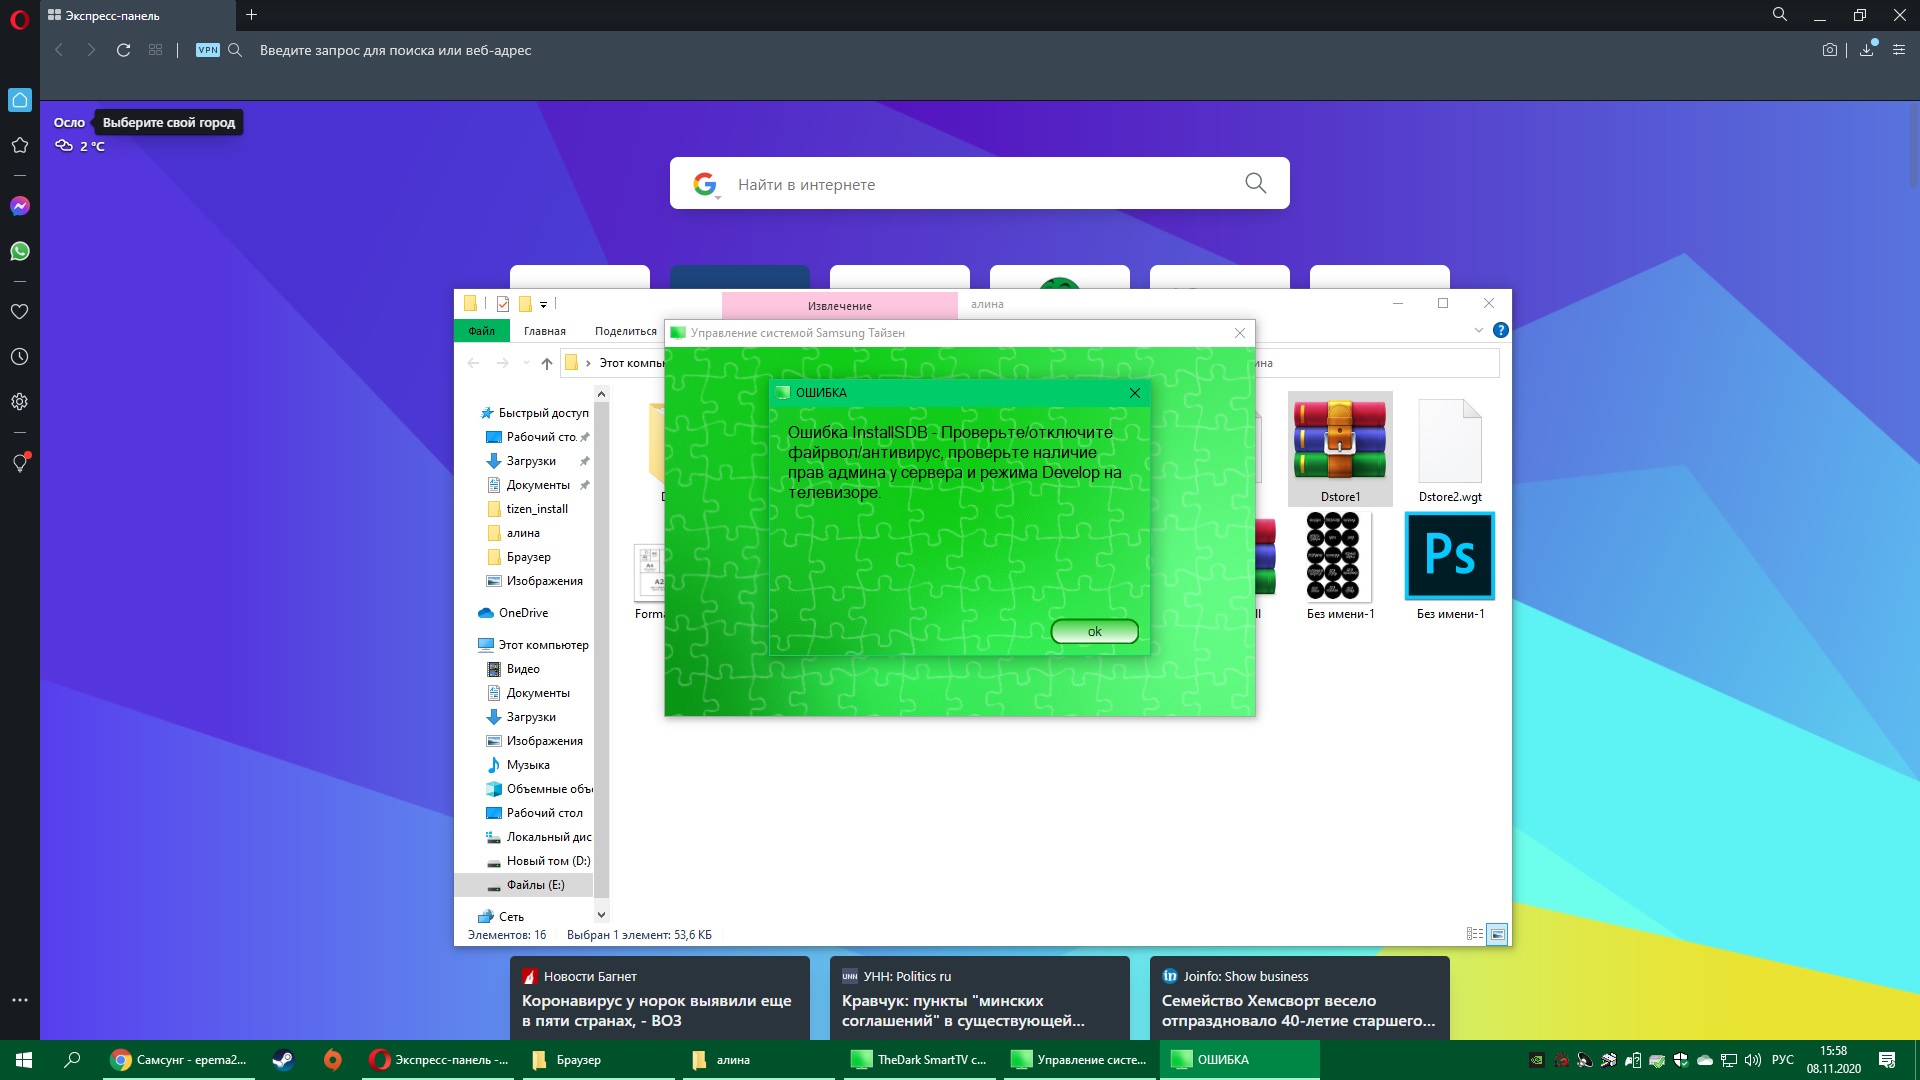Image resolution: width=1920 pixels, height=1080 pixels.
Task: Expand the Explorer ribbon chevron
Action: tap(1478, 331)
